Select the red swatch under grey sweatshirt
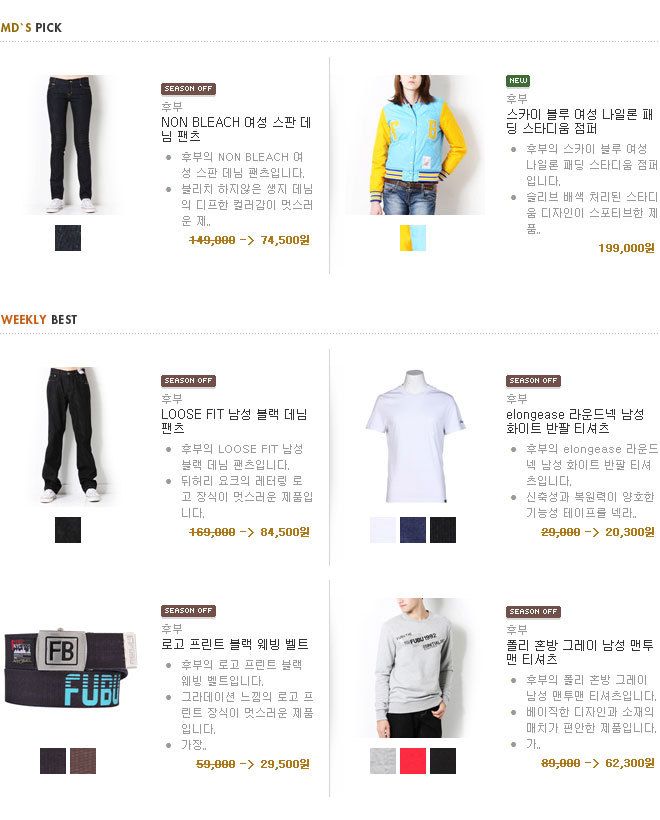660x820 pixels. pyautogui.click(x=413, y=761)
